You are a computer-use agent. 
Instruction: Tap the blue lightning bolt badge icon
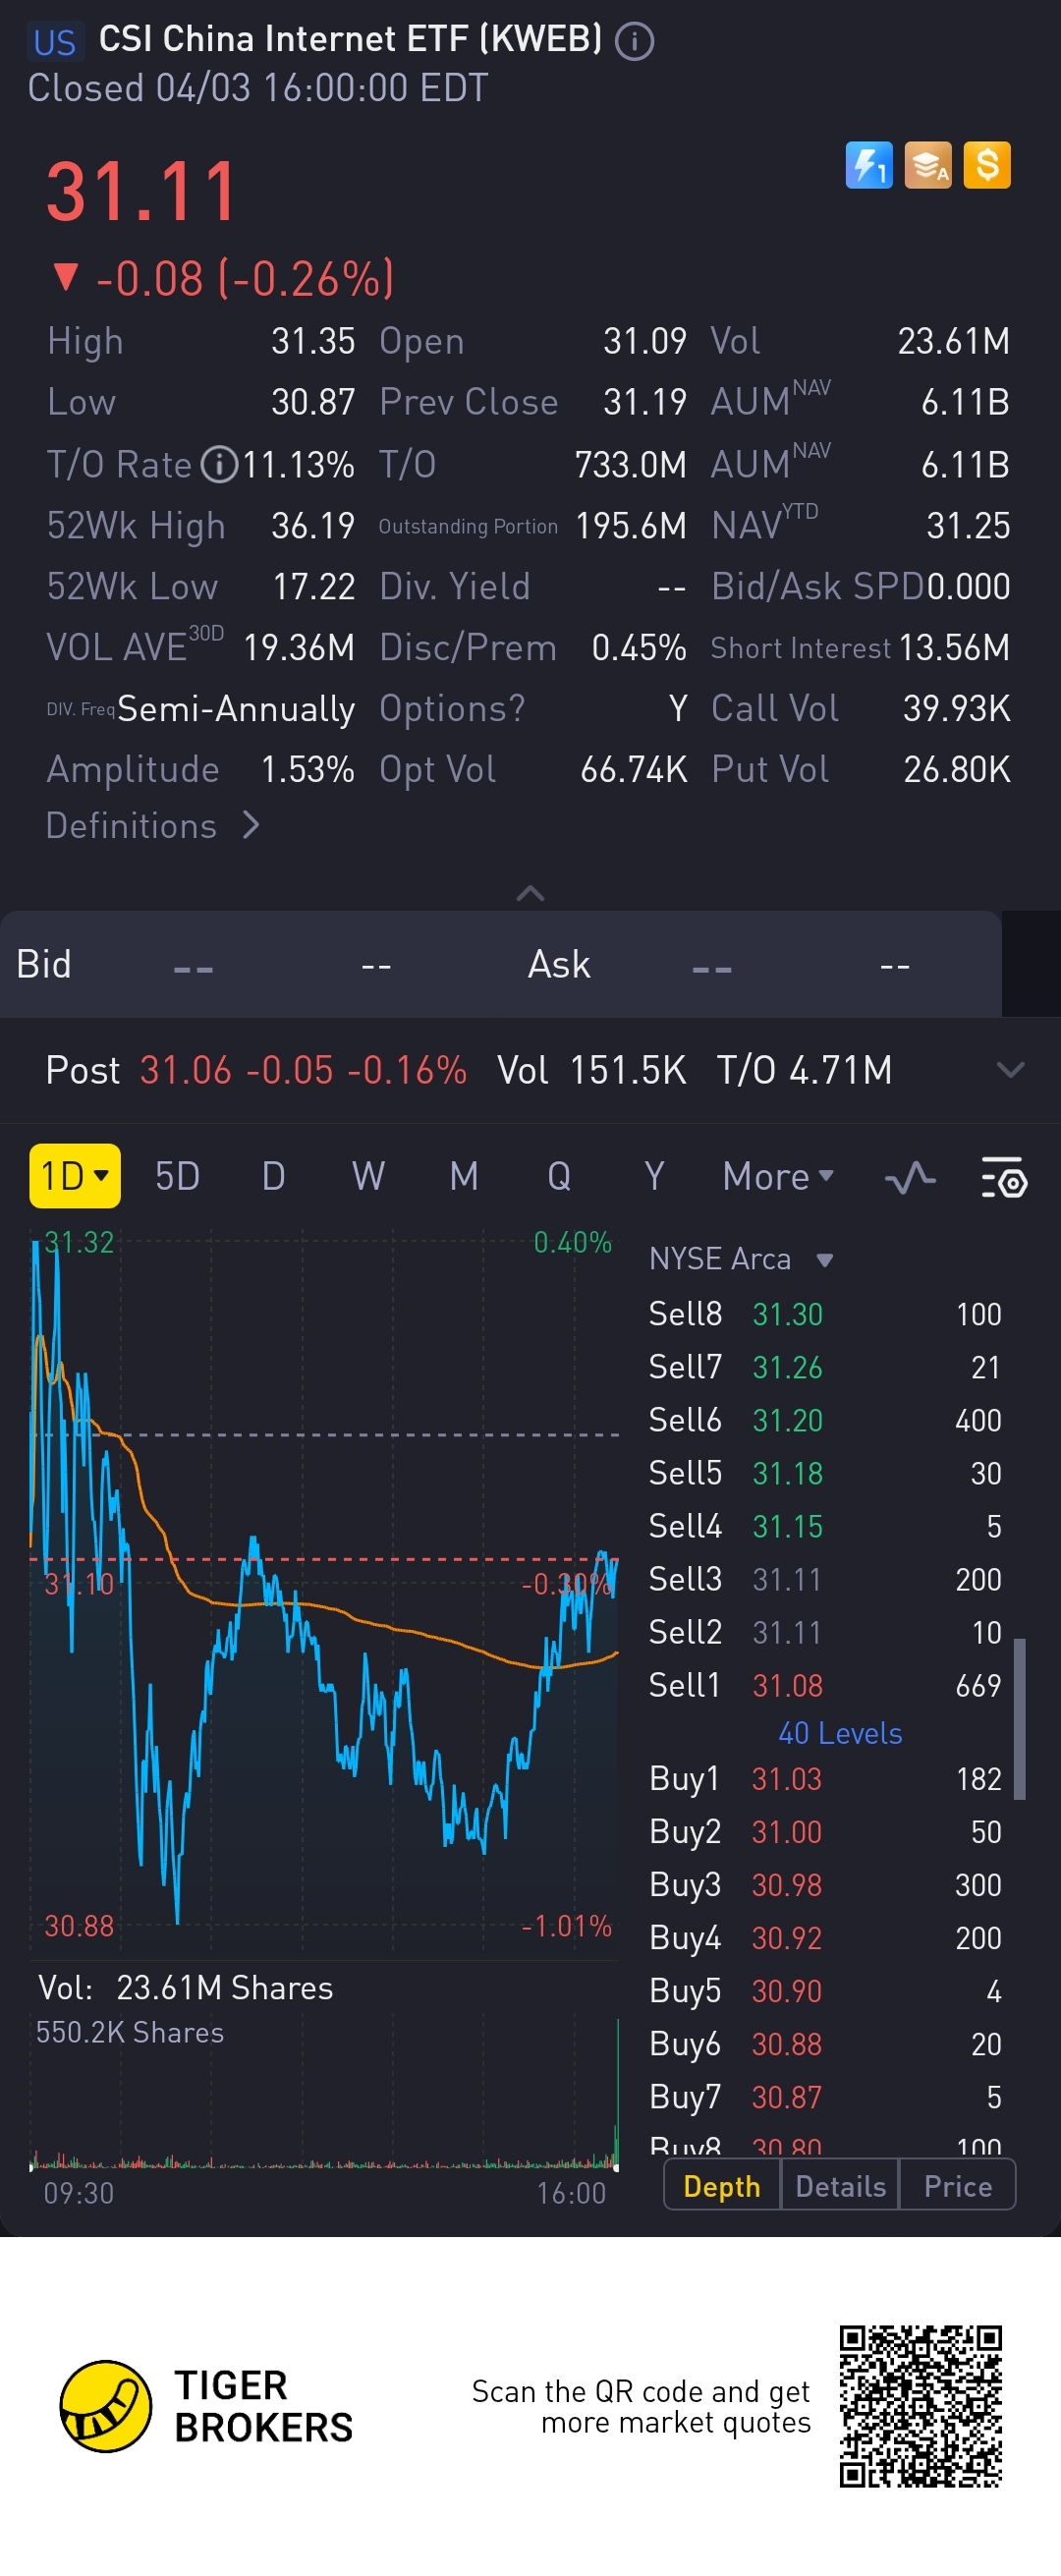(868, 165)
